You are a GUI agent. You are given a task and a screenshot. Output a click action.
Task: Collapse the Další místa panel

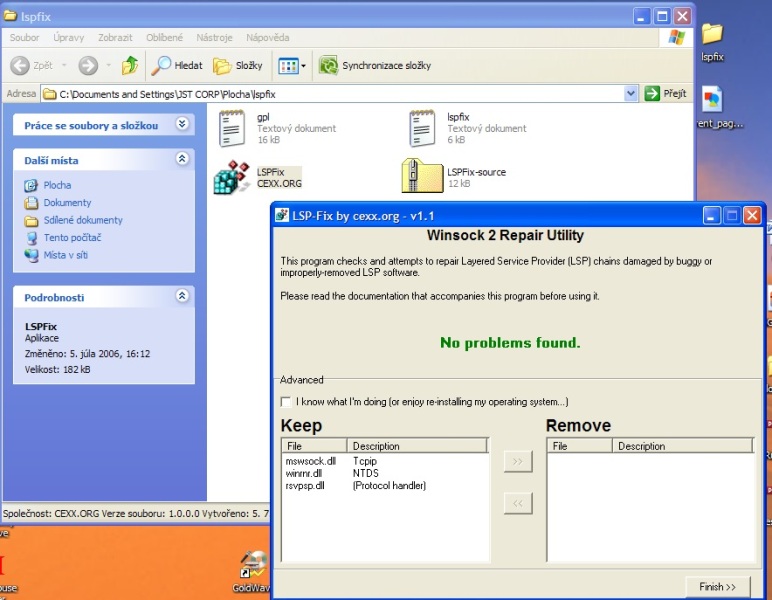(x=182, y=159)
